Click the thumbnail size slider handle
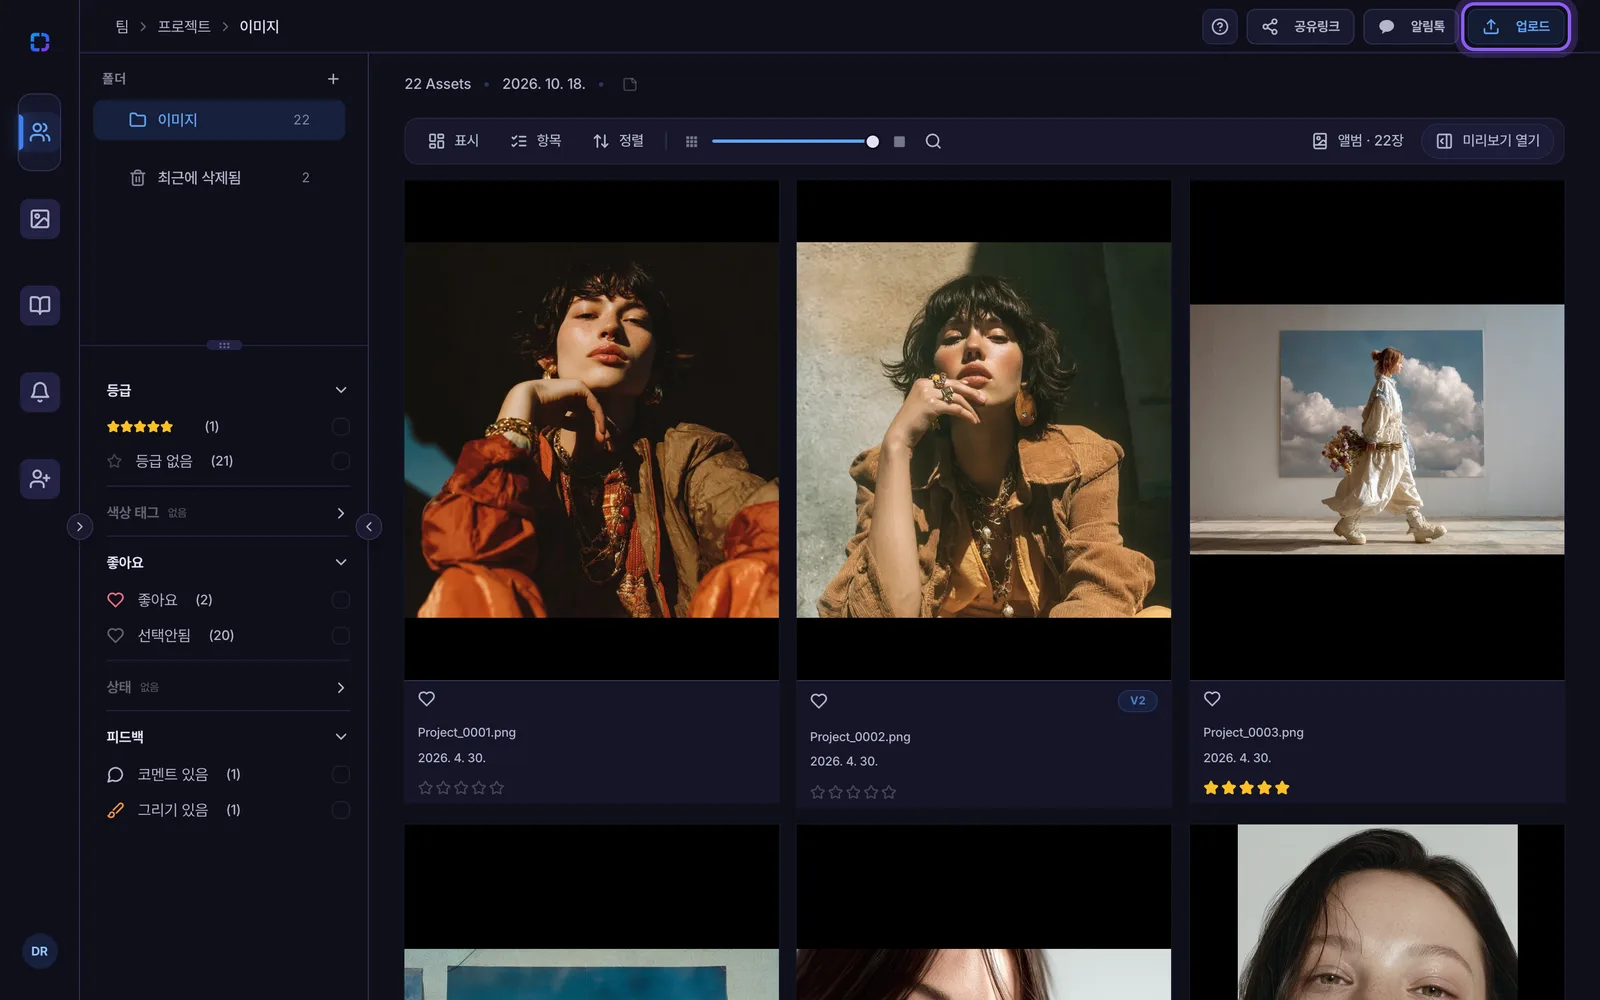Screen dimensions: 1600x1000 [x=873, y=142]
